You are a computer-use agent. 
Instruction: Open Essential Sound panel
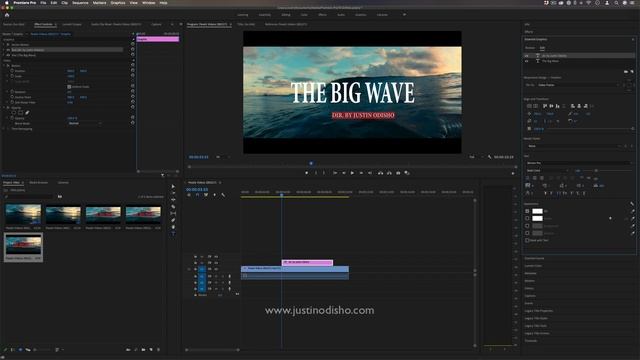pos(534,258)
